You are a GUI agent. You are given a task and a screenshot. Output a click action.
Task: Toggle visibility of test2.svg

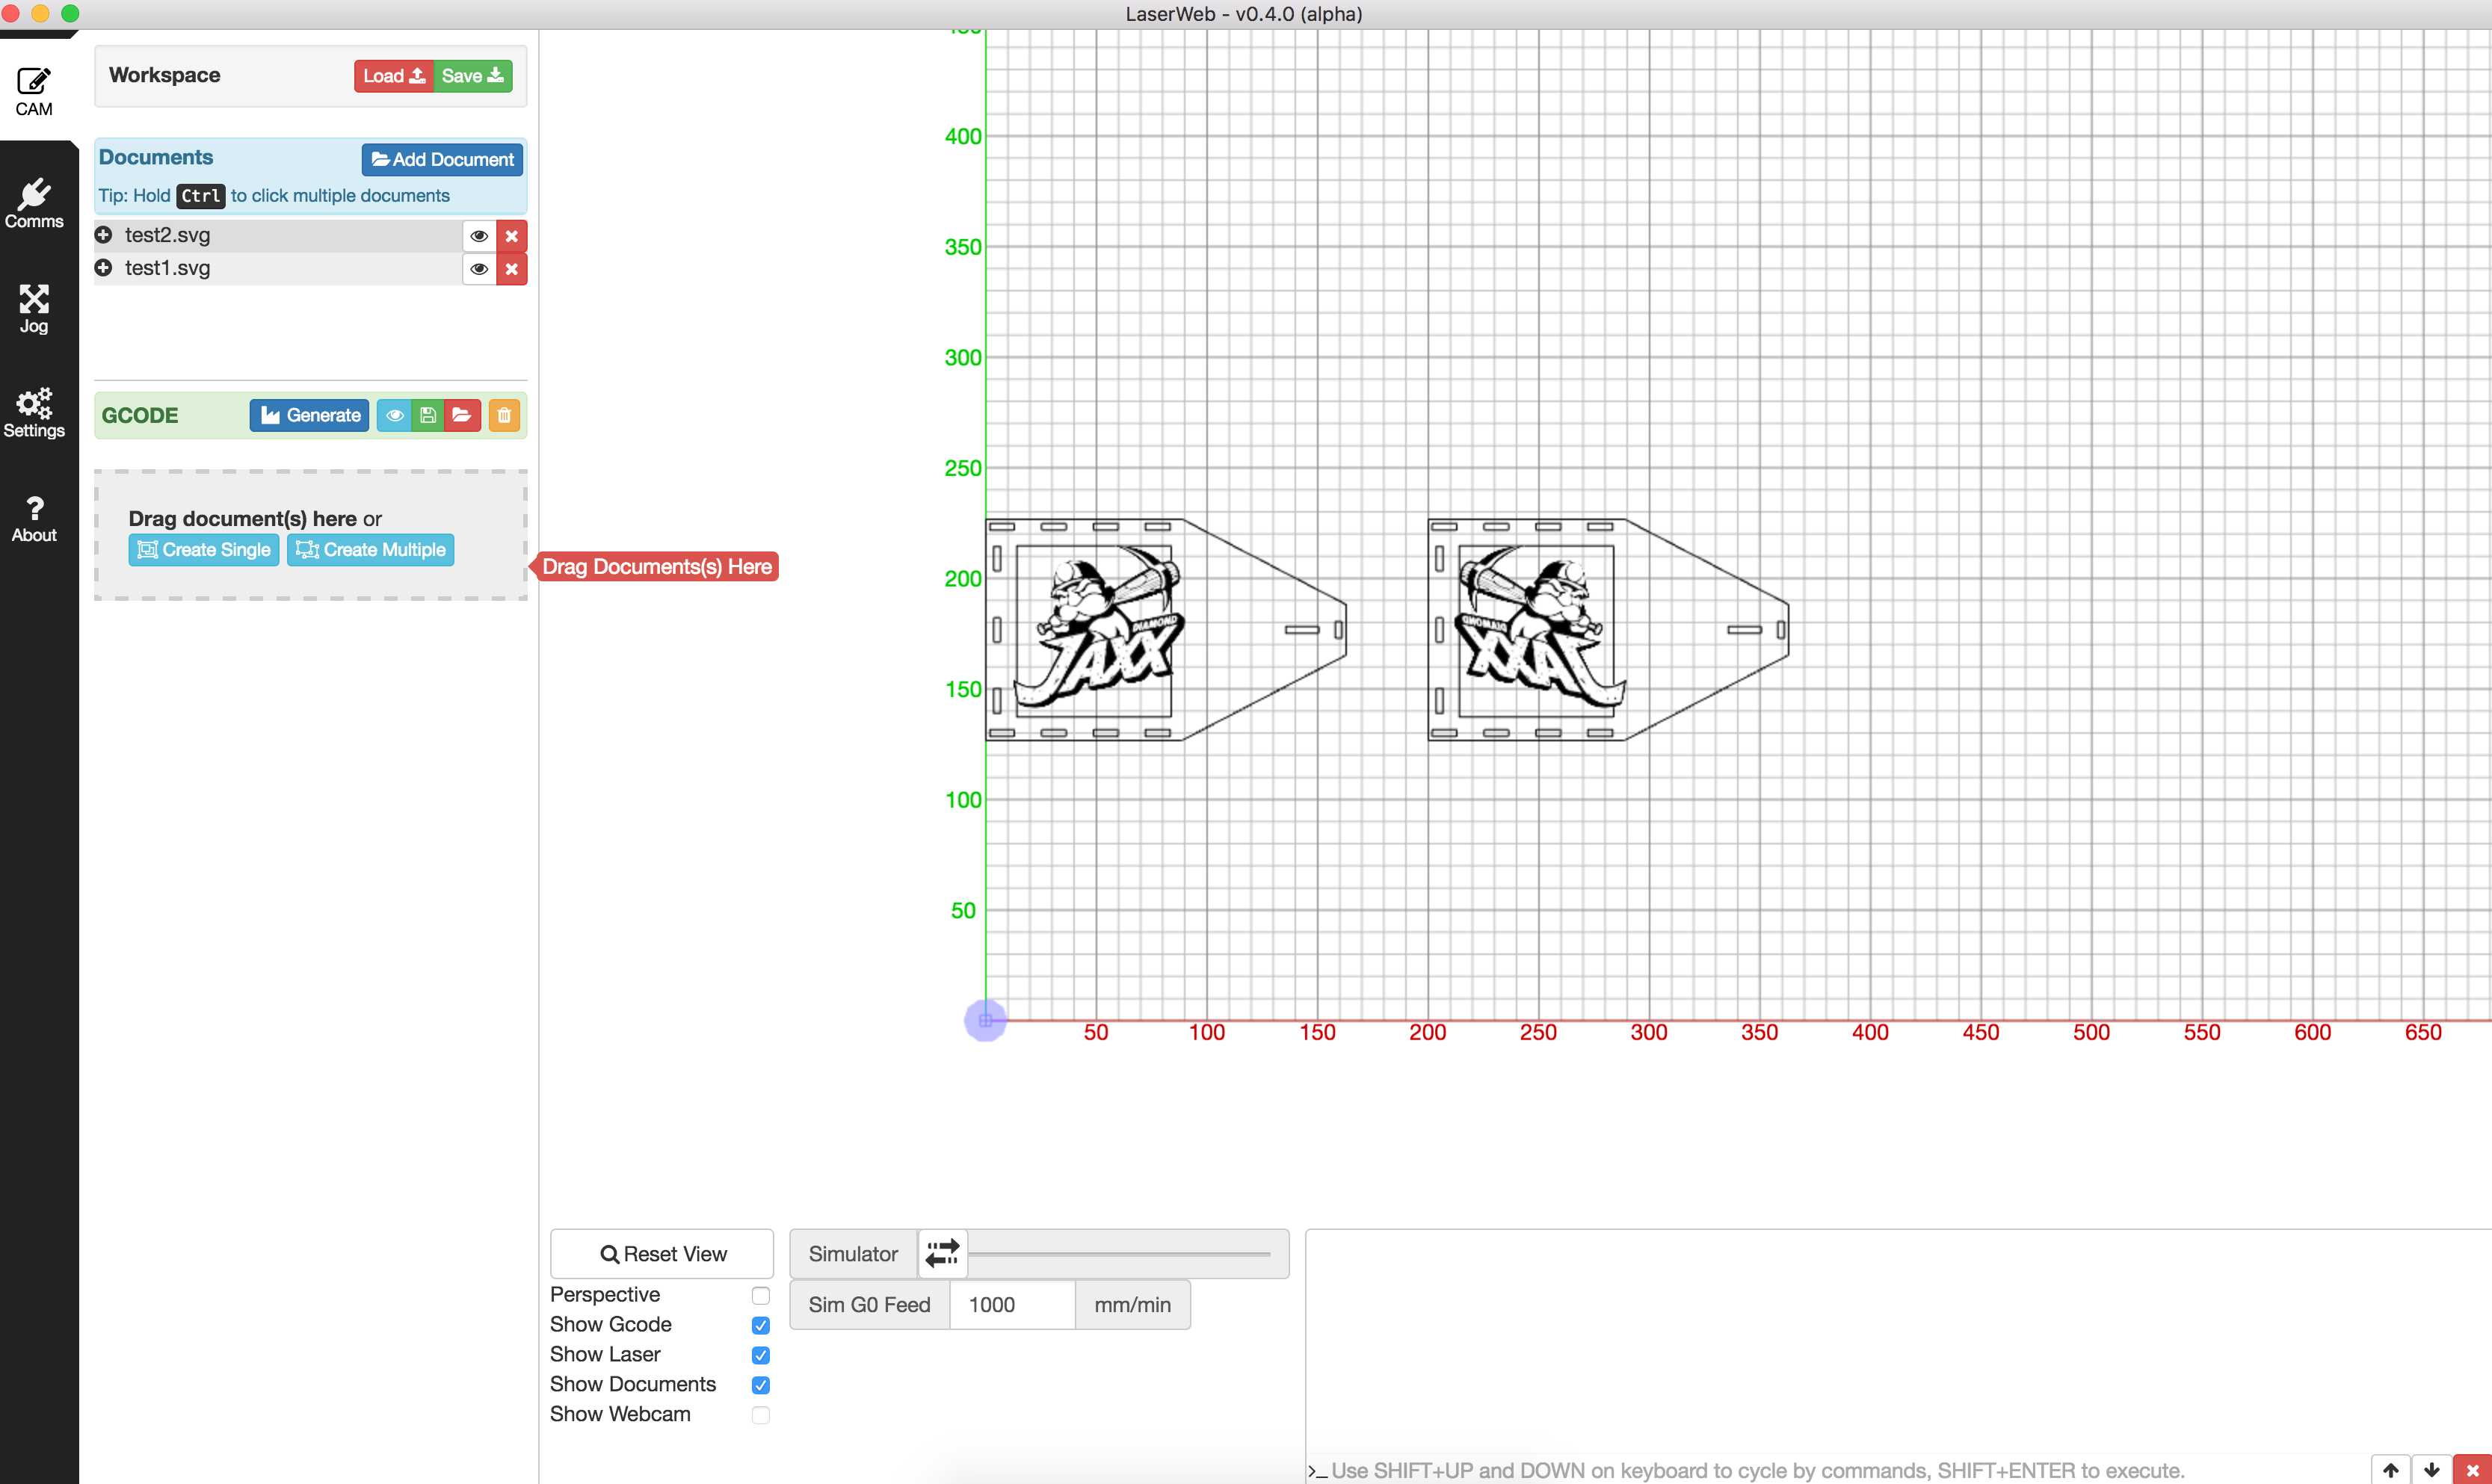479,236
